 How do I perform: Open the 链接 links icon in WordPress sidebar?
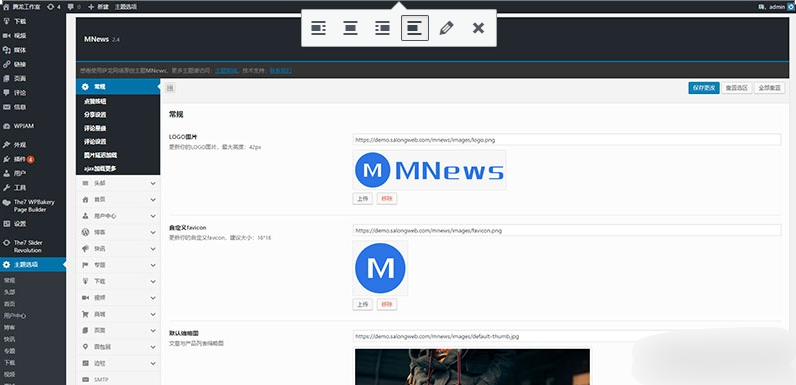pyautogui.click(x=7, y=64)
